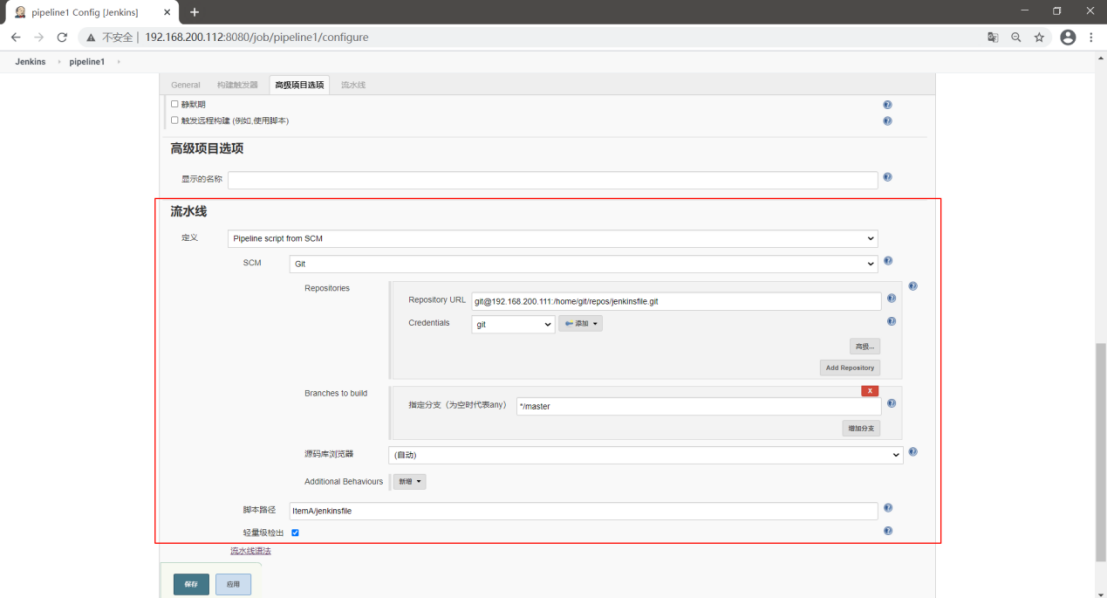
Task: Uncheck the 轻量级检出 checkbox
Action: [x=295, y=533]
